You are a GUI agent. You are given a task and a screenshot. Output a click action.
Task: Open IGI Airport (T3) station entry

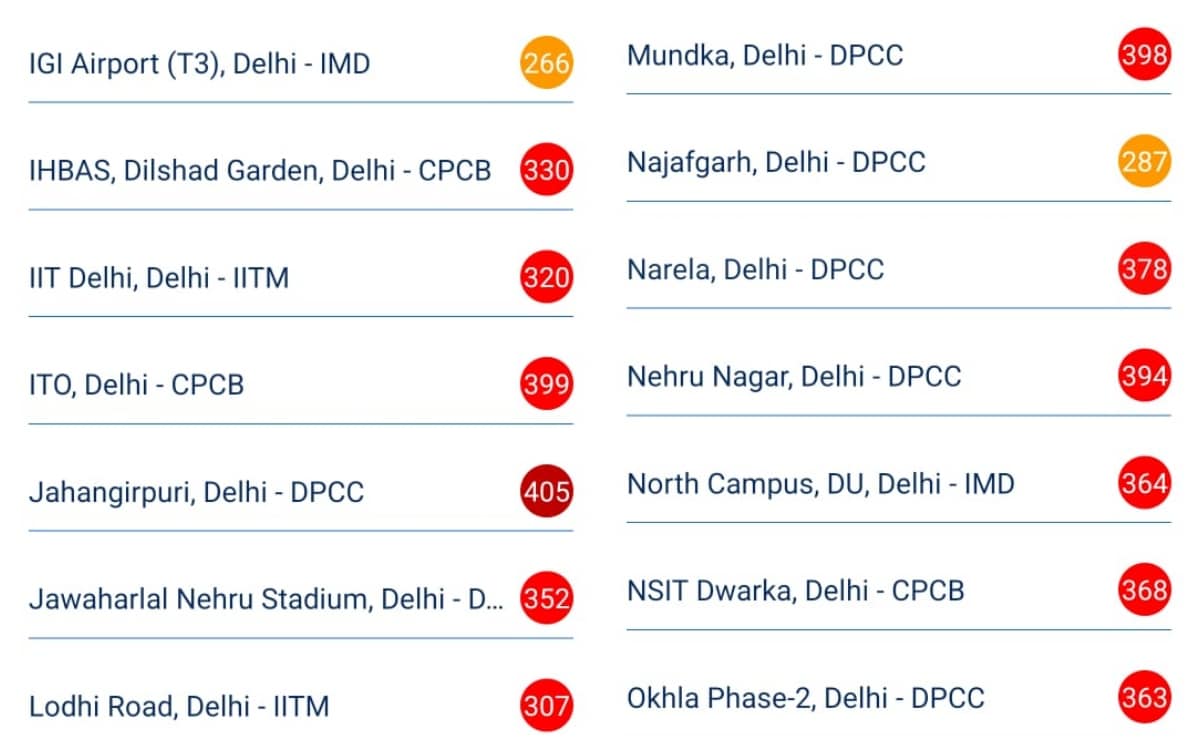200,65
